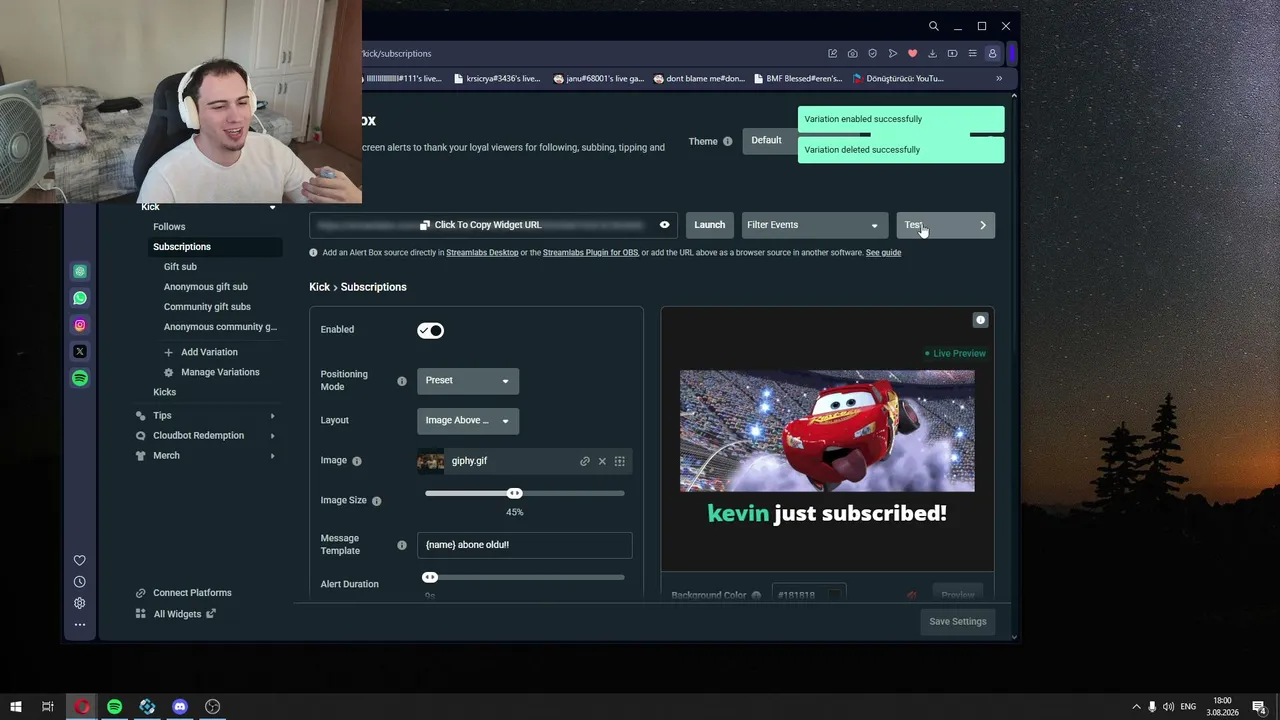Open the sidebar heart bookmarks icon
Image resolution: width=1280 pixels, height=720 pixels.
click(x=80, y=560)
